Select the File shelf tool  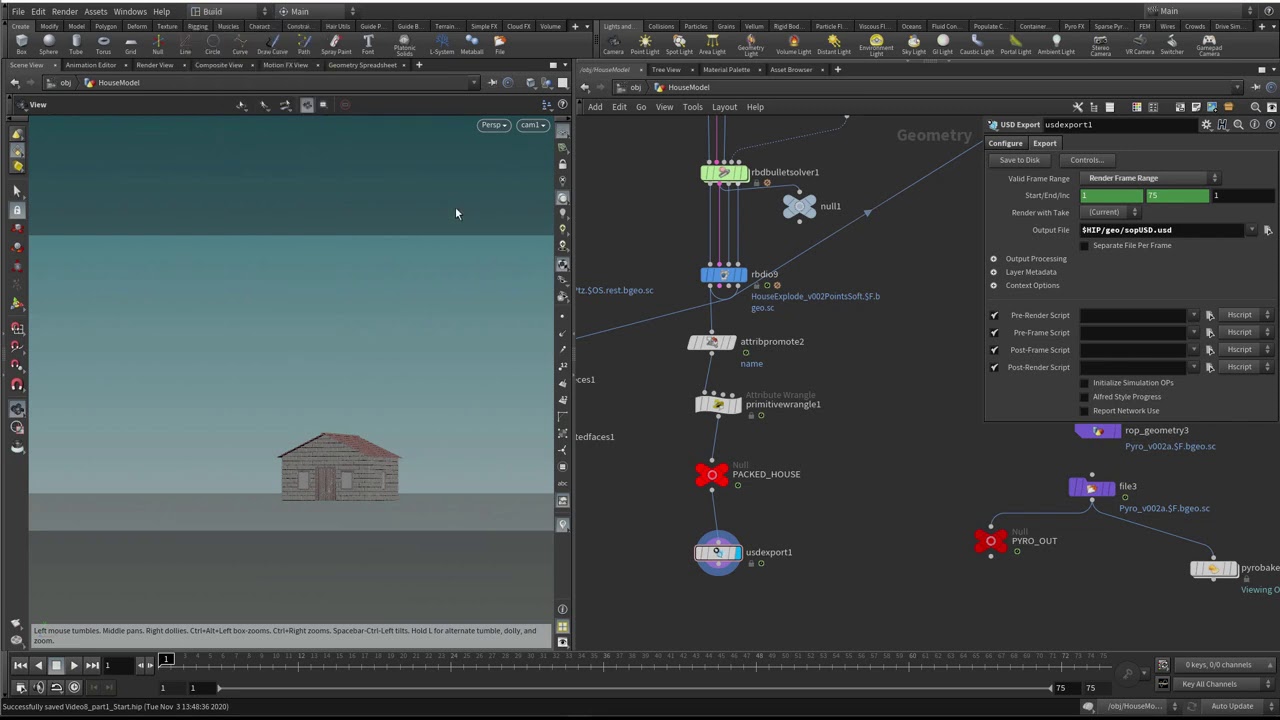point(500,45)
